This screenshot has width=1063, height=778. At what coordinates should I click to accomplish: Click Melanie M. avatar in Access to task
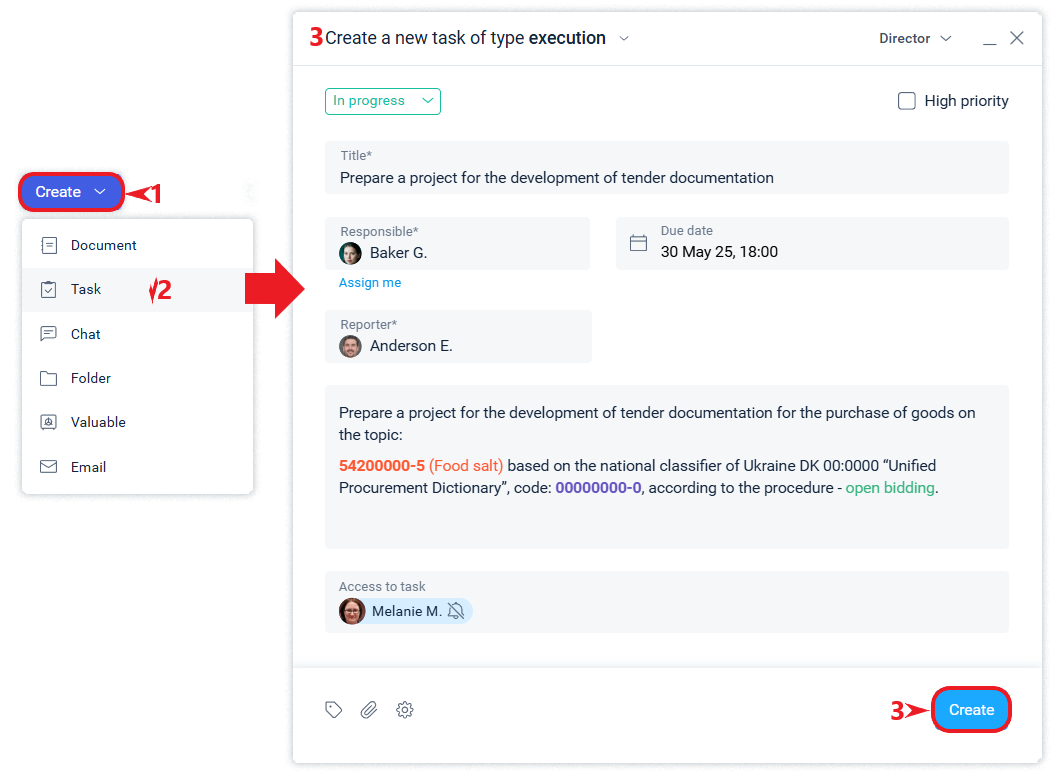click(352, 611)
